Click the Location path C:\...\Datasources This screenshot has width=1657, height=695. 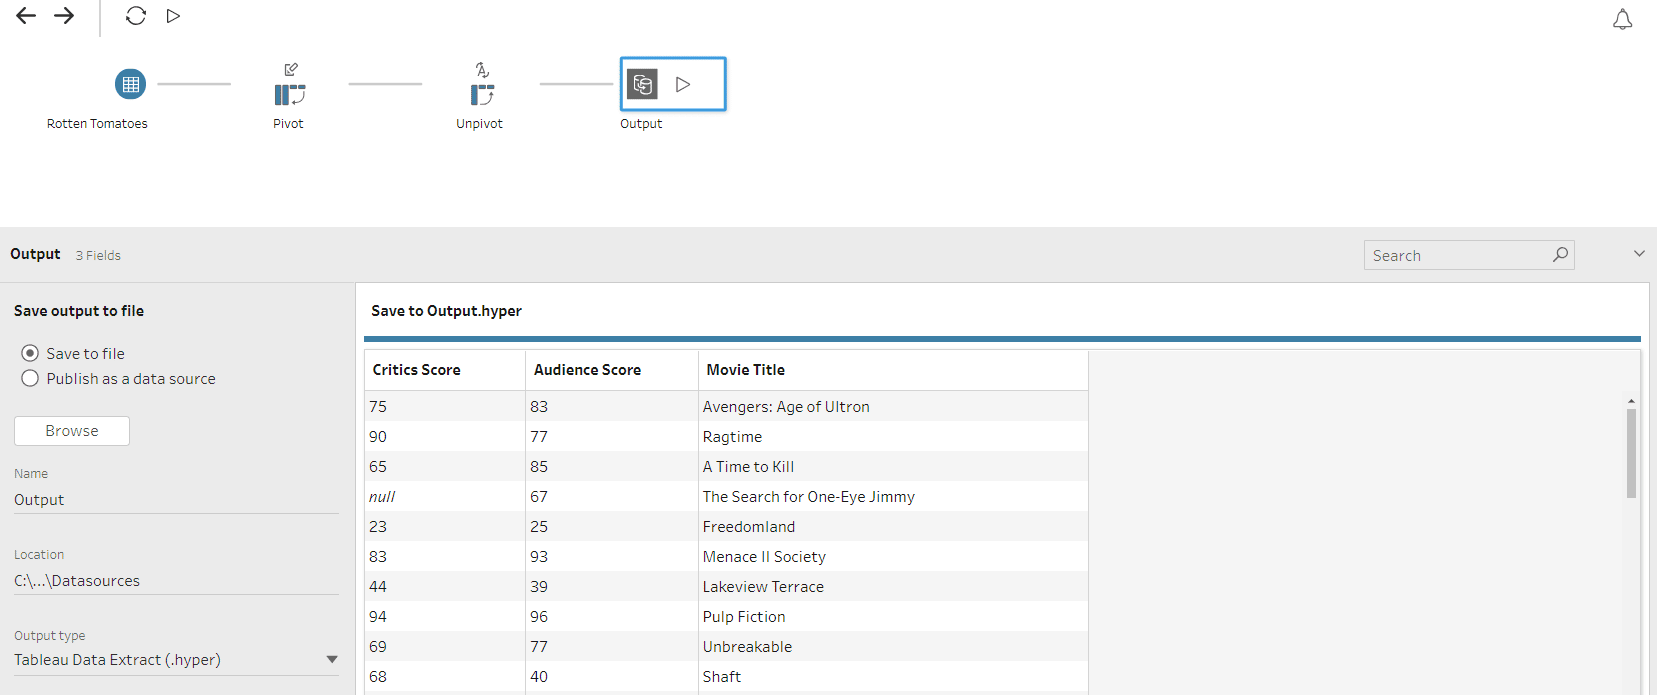(77, 581)
